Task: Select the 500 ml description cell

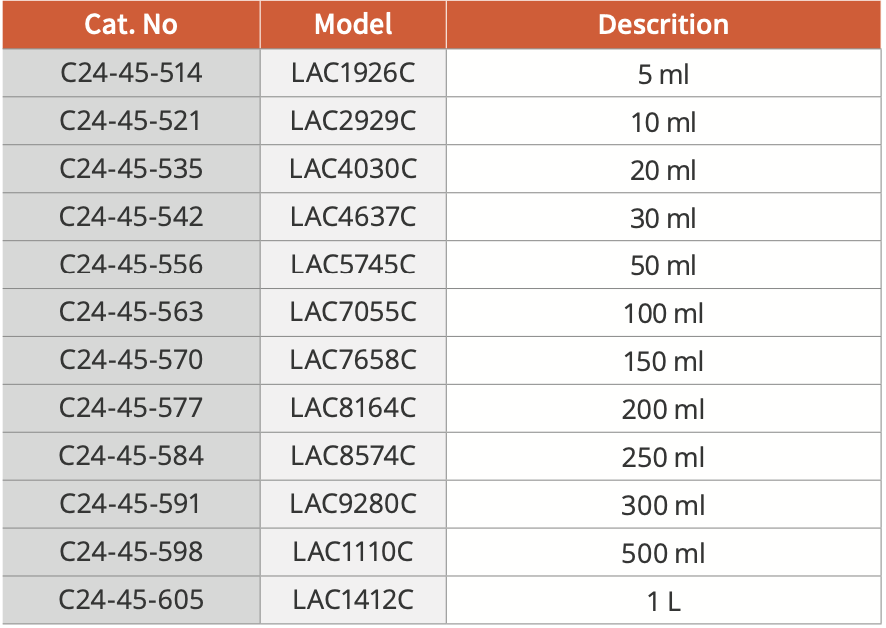Action: 663,553
